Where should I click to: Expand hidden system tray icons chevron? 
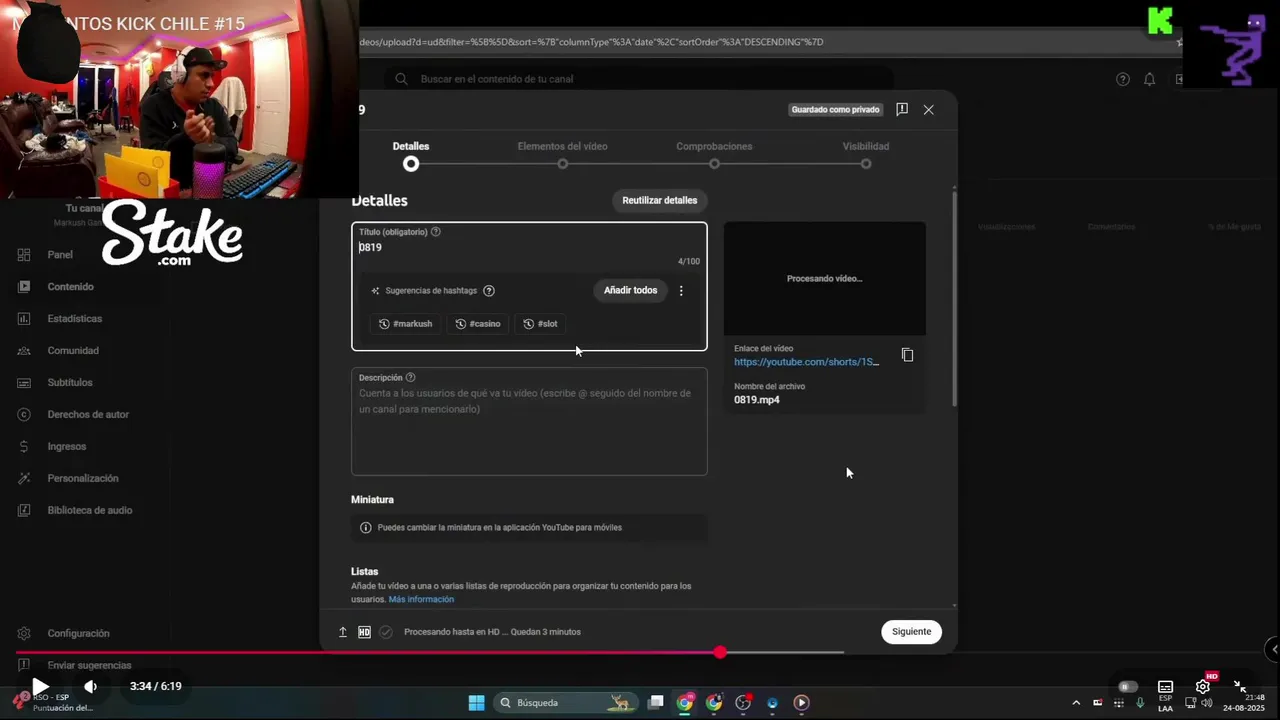(1076, 703)
